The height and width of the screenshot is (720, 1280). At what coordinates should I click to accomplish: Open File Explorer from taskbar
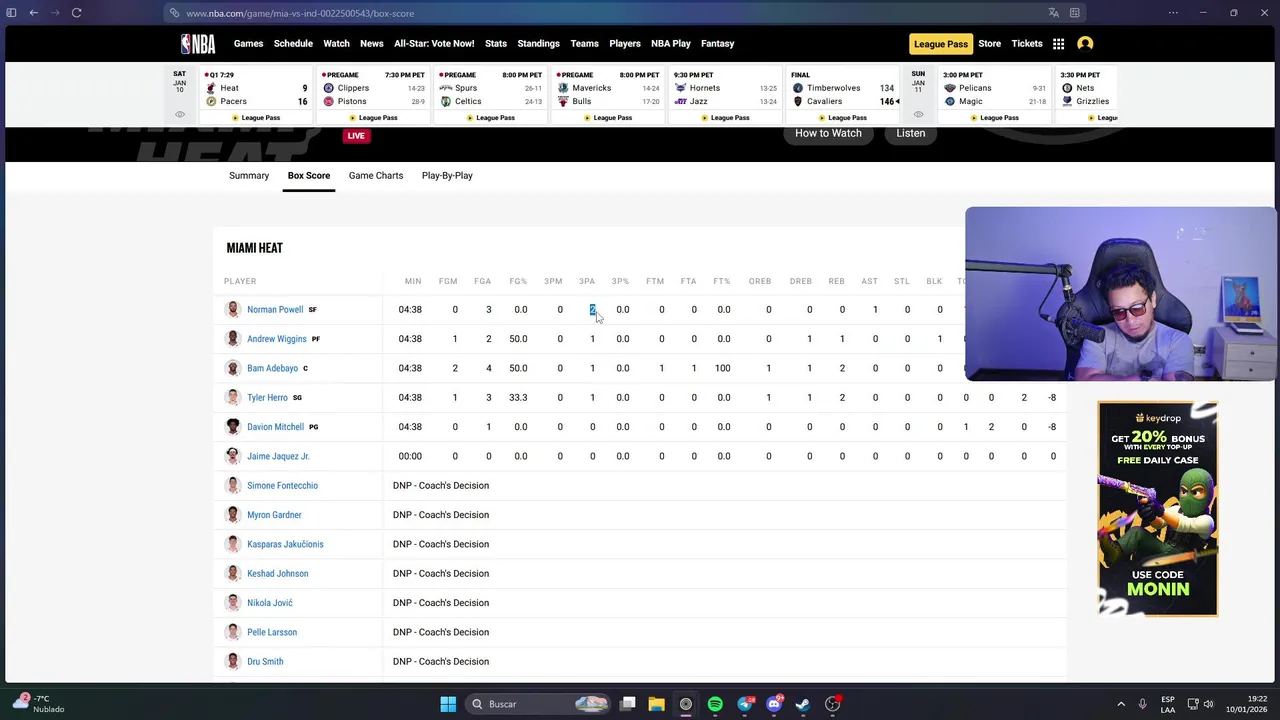[x=656, y=704]
